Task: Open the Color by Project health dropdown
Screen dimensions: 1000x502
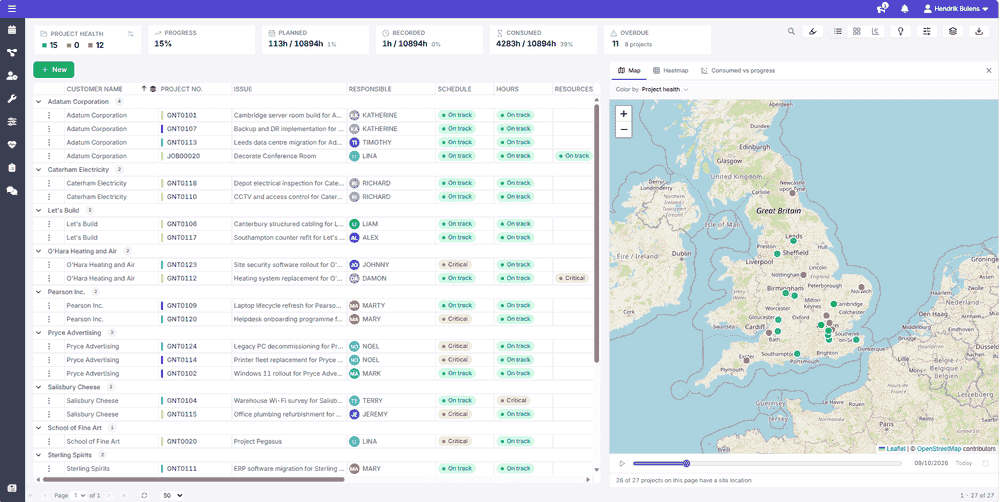Action: pyautogui.click(x=665, y=90)
